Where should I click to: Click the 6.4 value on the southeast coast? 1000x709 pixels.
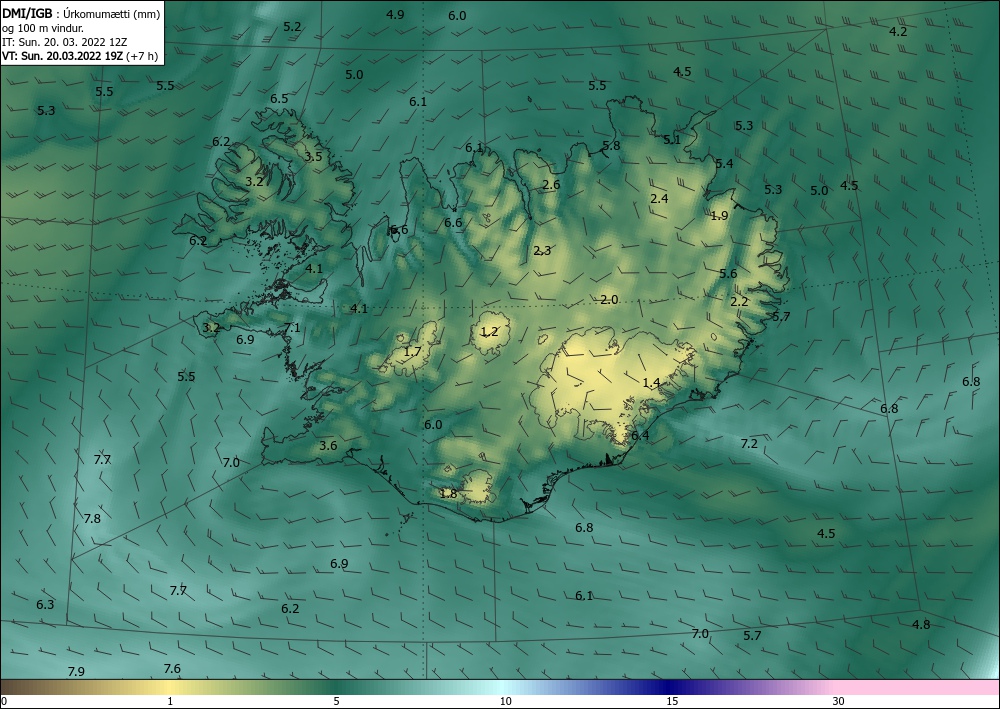coord(640,435)
